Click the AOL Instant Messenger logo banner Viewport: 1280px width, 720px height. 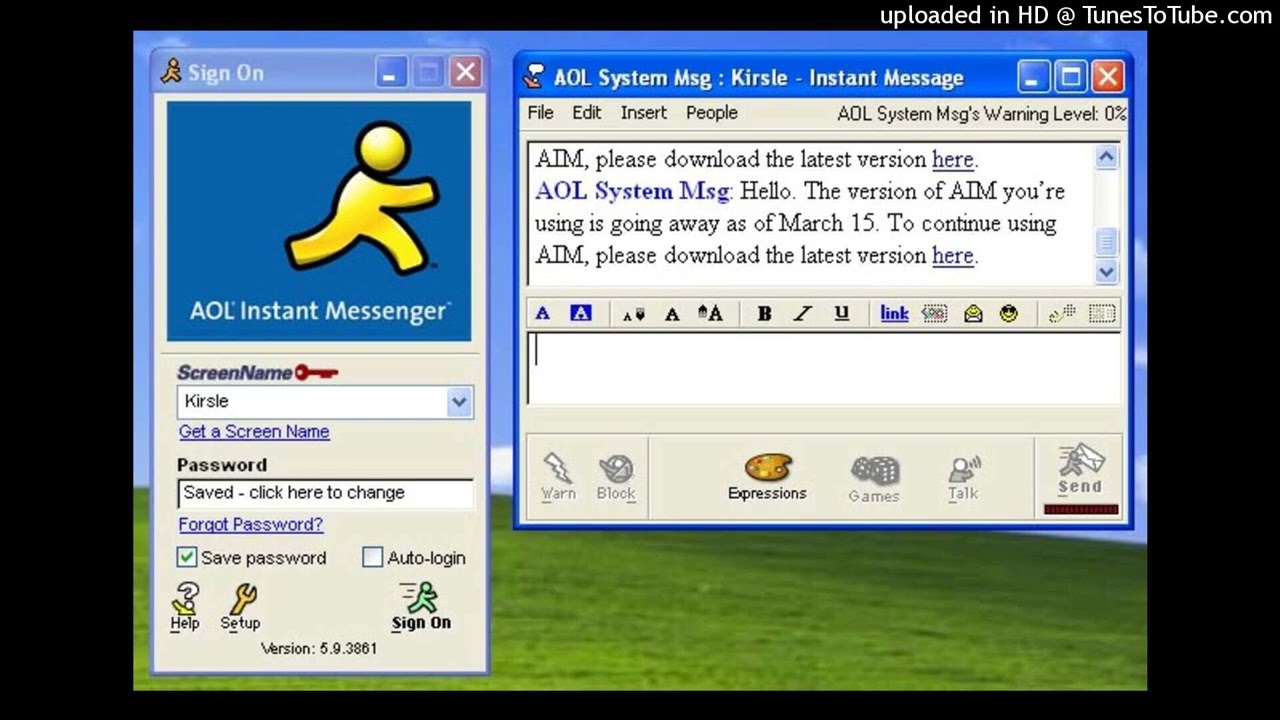[x=319, y=221]
